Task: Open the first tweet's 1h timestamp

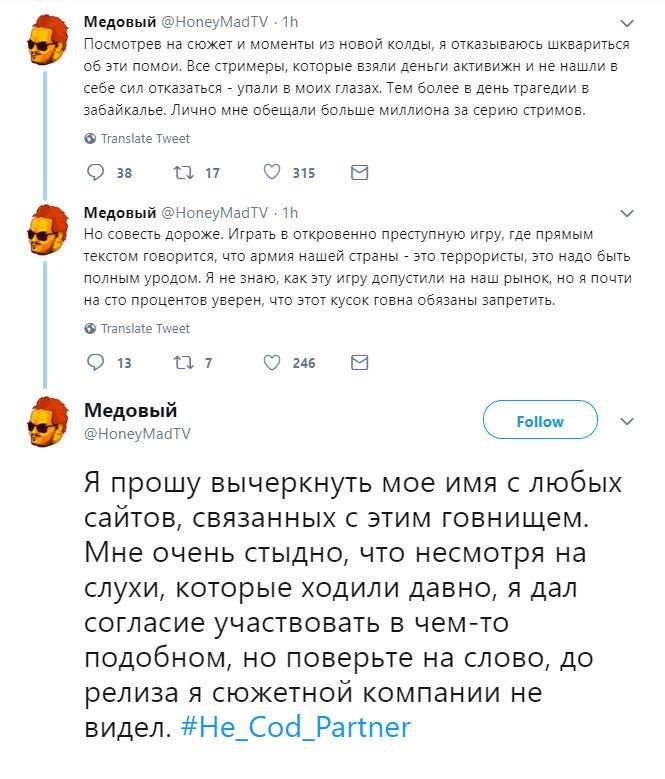Action: (x=290, y=22)
